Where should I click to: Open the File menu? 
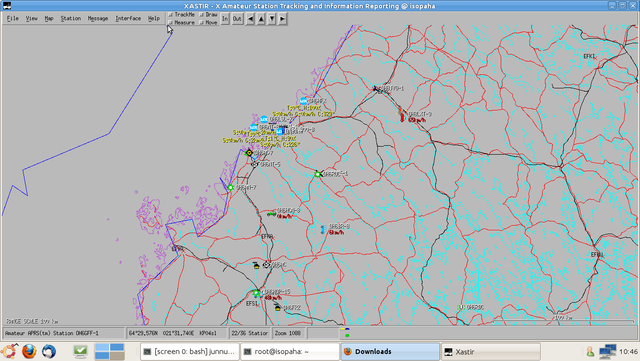13,18
